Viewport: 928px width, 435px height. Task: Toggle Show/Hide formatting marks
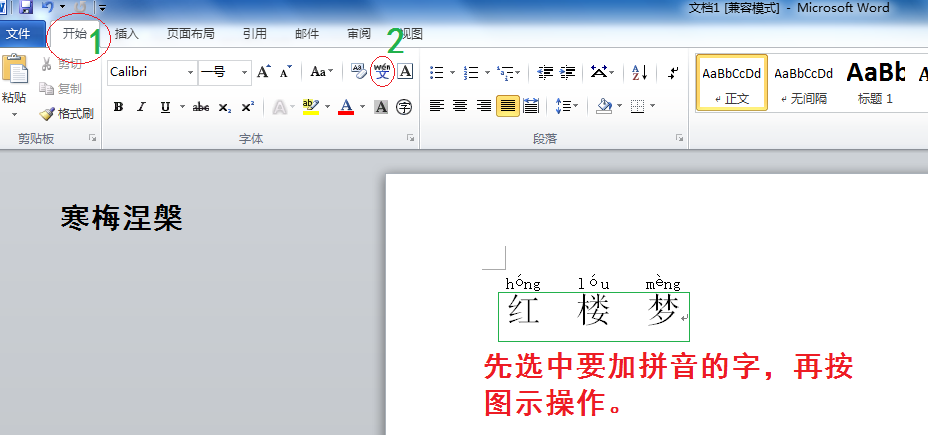click(x=673, y=73)
